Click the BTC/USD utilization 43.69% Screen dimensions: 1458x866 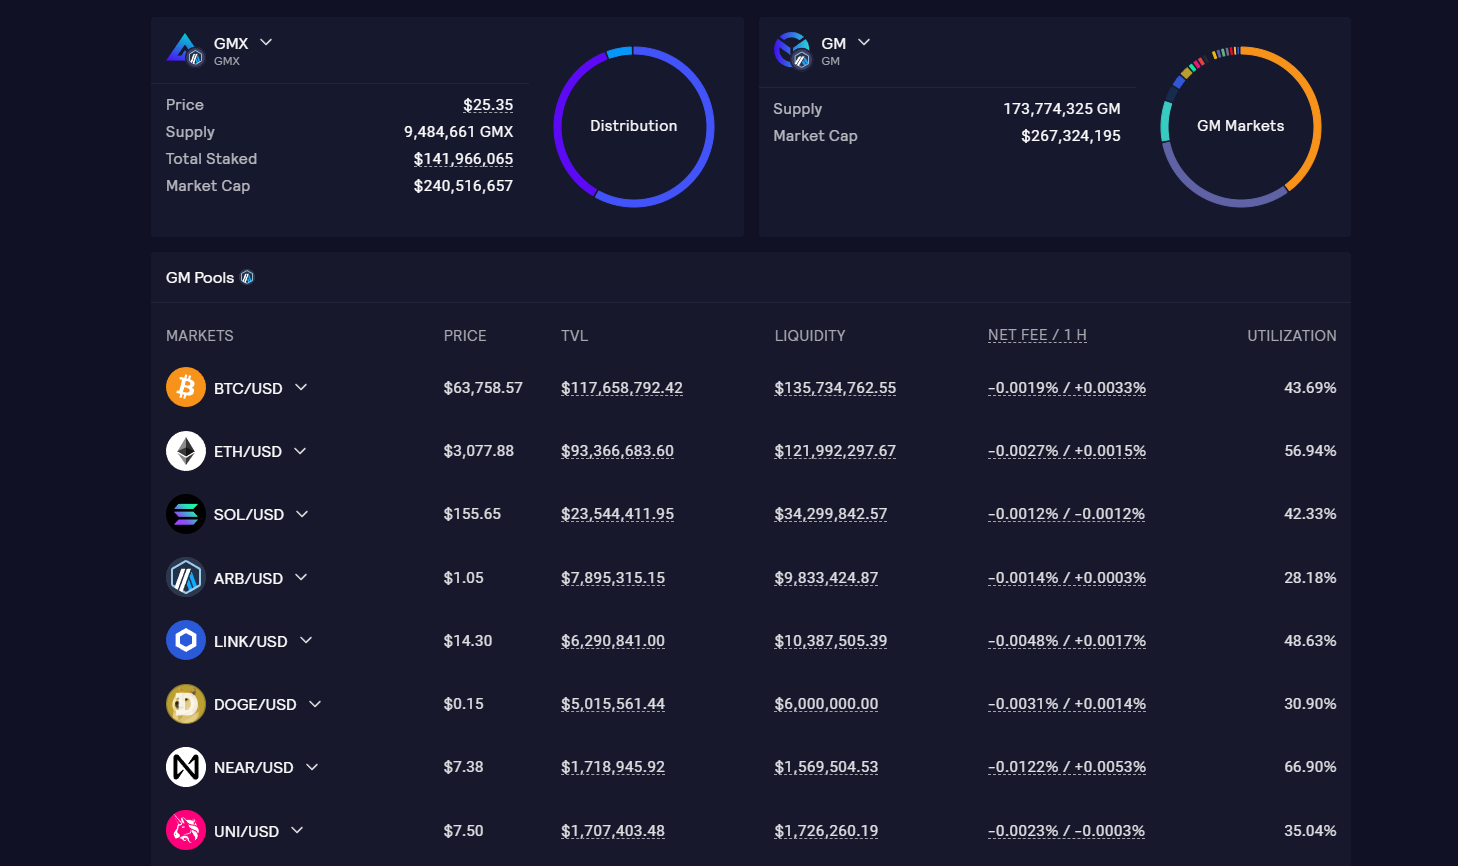pyautogui.click(x=1310, y=388)
